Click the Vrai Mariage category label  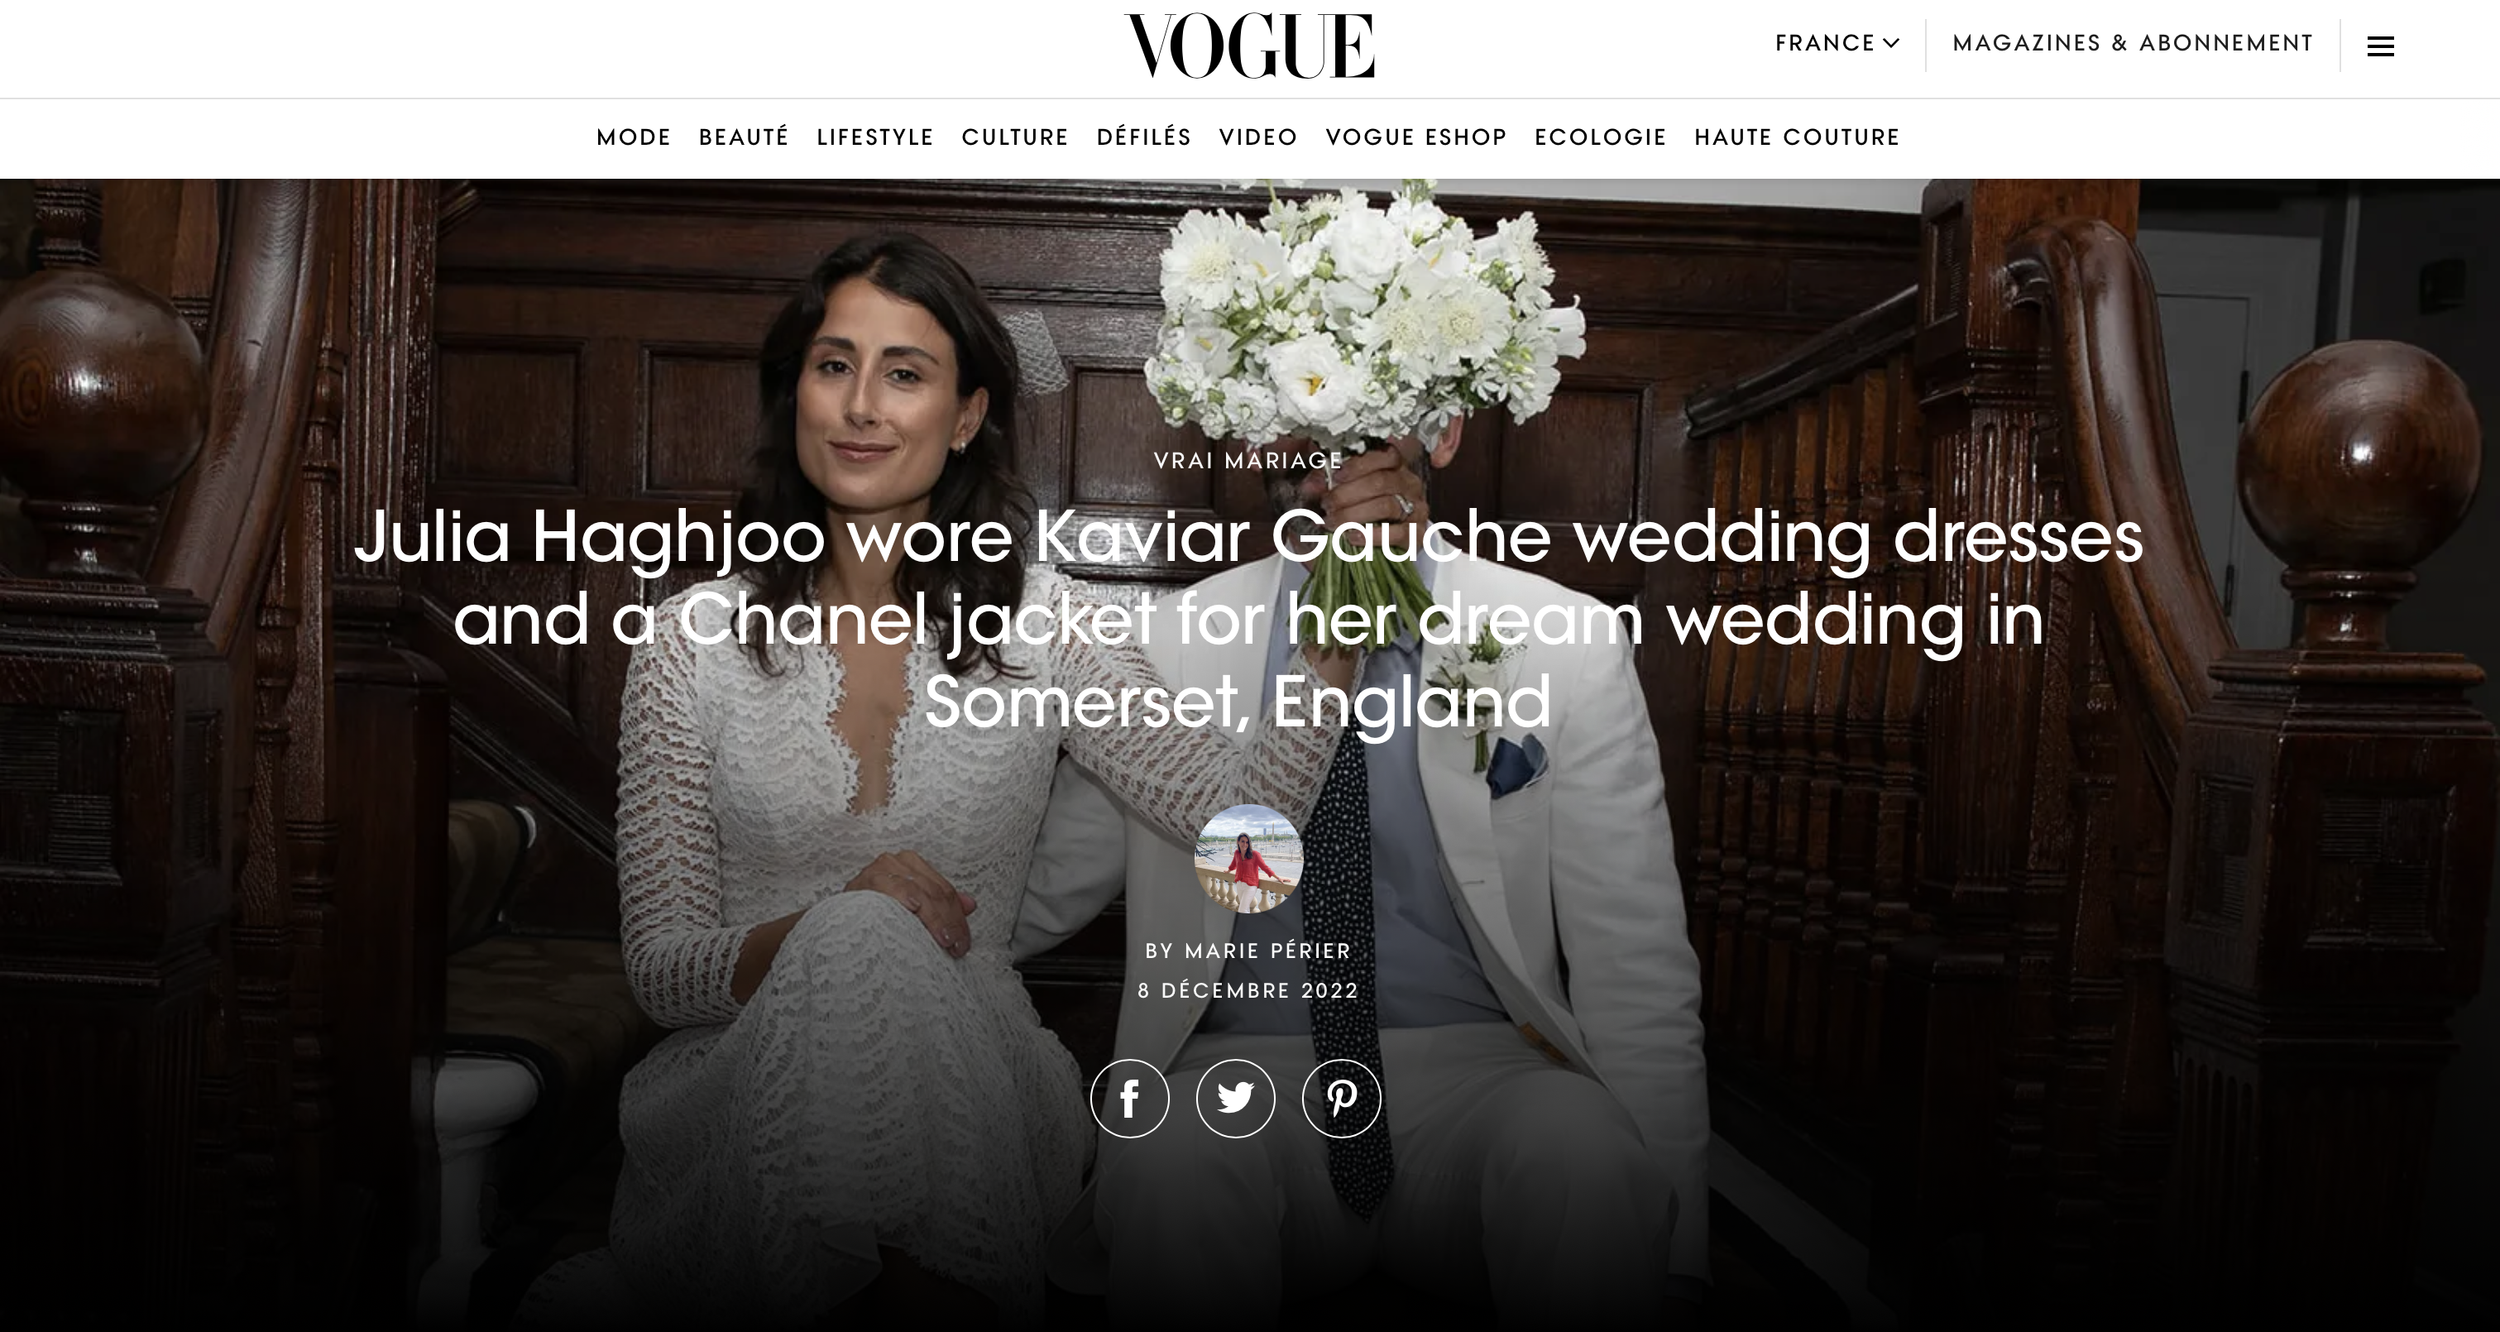tap(1248, 461)
